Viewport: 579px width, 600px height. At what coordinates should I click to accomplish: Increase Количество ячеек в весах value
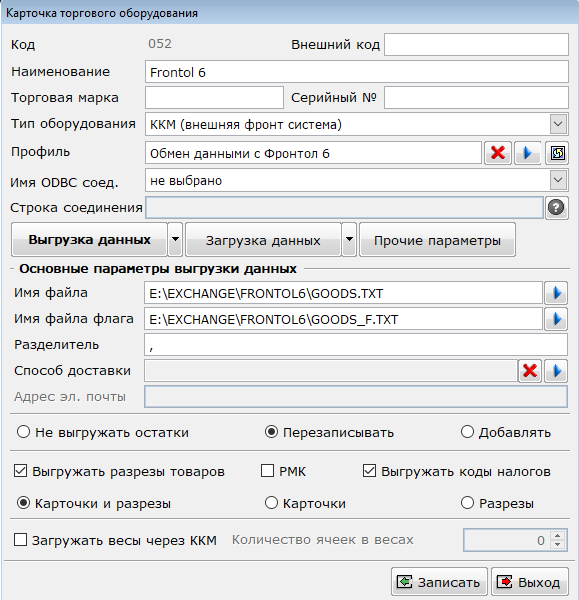click(558, 536)
